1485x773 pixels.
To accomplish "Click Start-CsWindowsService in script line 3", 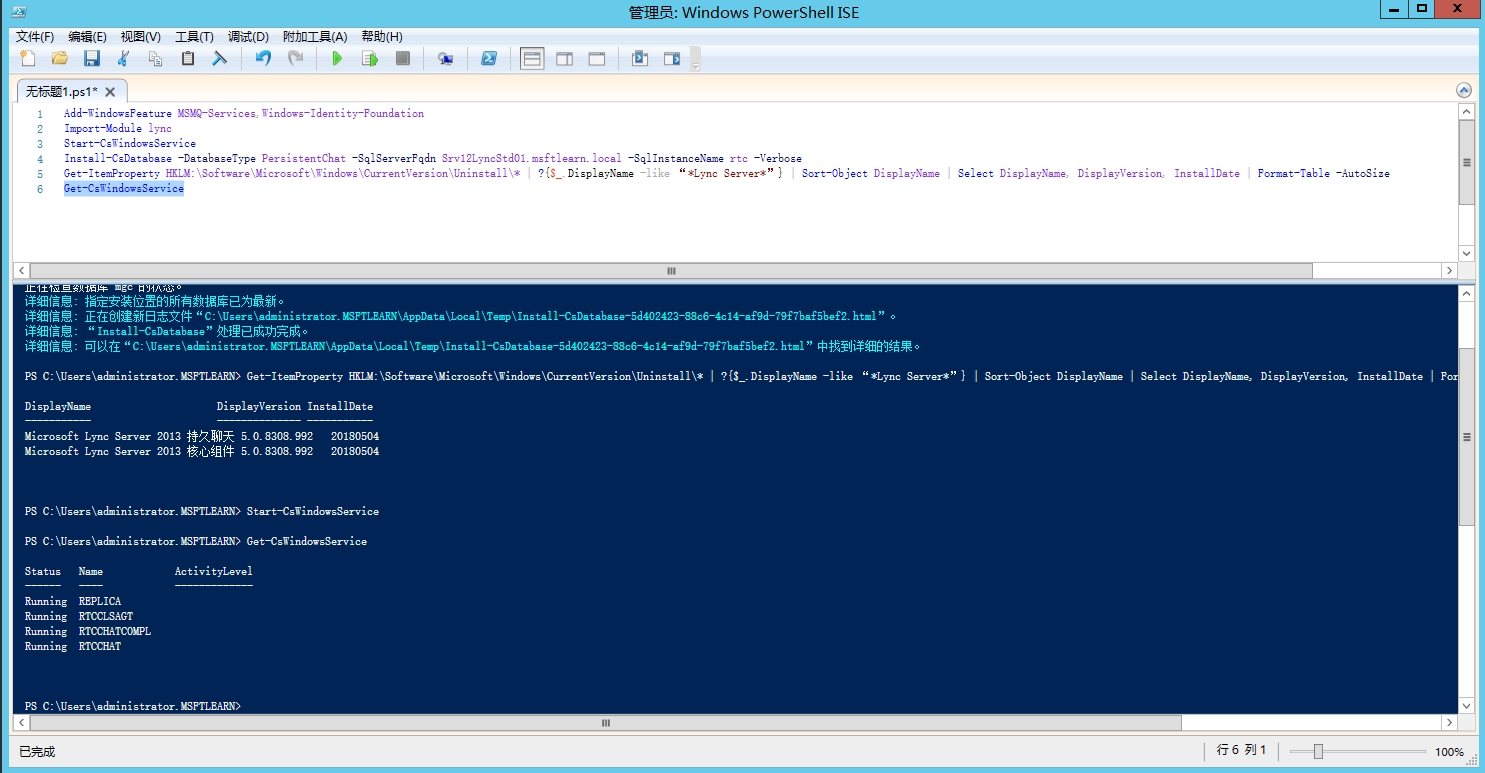I will tap(130, 144).
